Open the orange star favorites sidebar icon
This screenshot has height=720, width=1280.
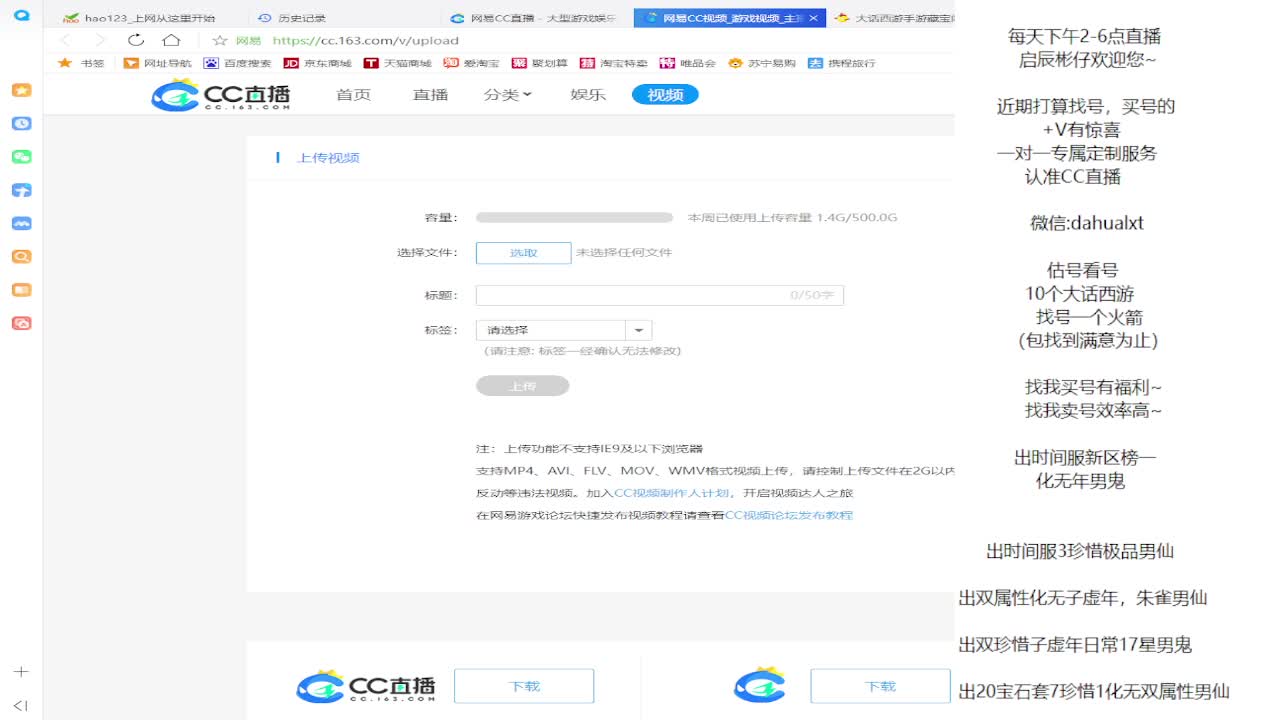coord(21,90)
